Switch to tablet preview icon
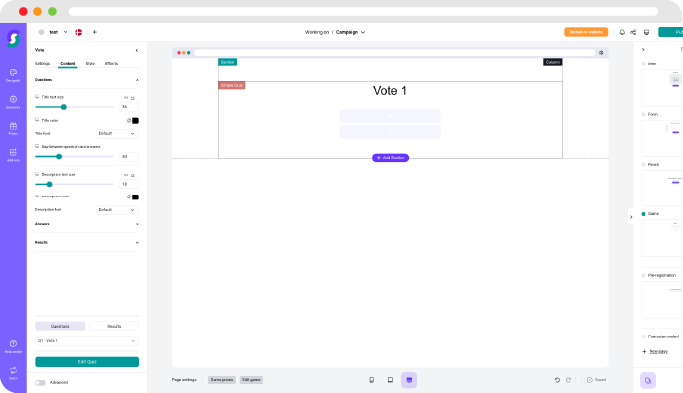Viewport: 683px width, 393px height. 390,380
